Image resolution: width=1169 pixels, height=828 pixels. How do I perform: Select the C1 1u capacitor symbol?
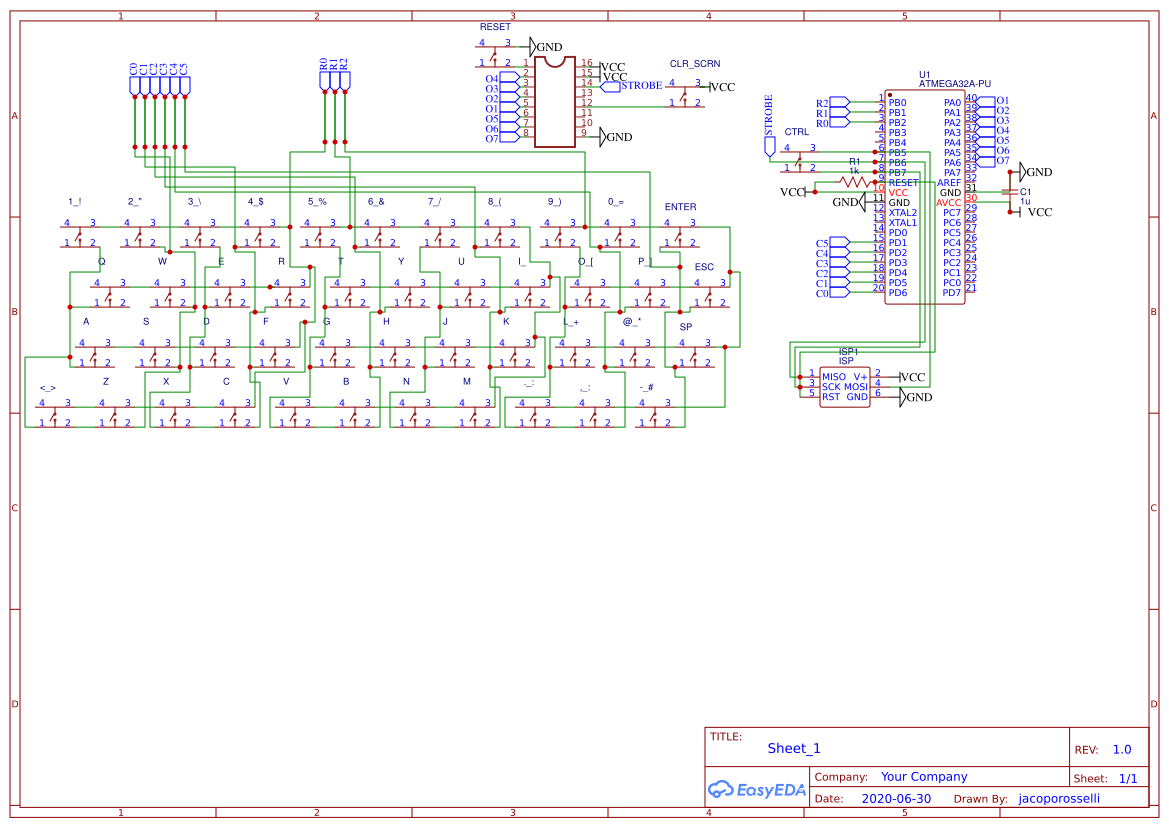point(1009,192)
